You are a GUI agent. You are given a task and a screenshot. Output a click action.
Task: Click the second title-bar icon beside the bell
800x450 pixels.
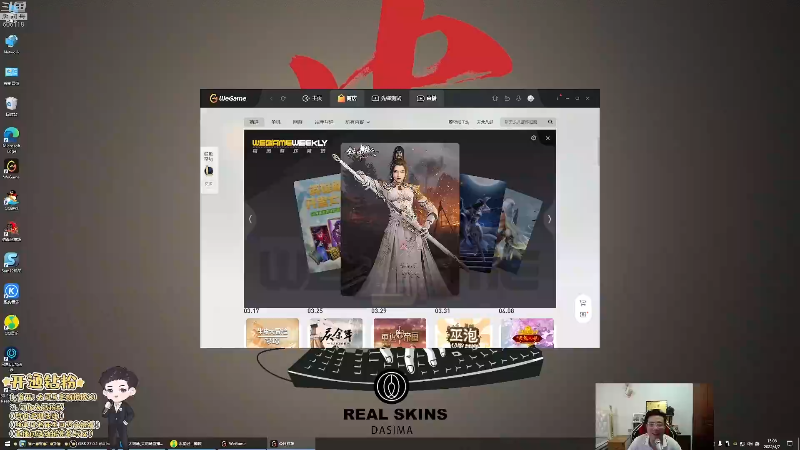pos(507,98)
